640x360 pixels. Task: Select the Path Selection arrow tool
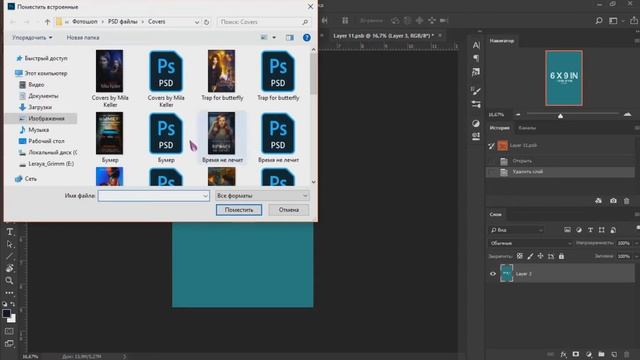click(10, 244)
